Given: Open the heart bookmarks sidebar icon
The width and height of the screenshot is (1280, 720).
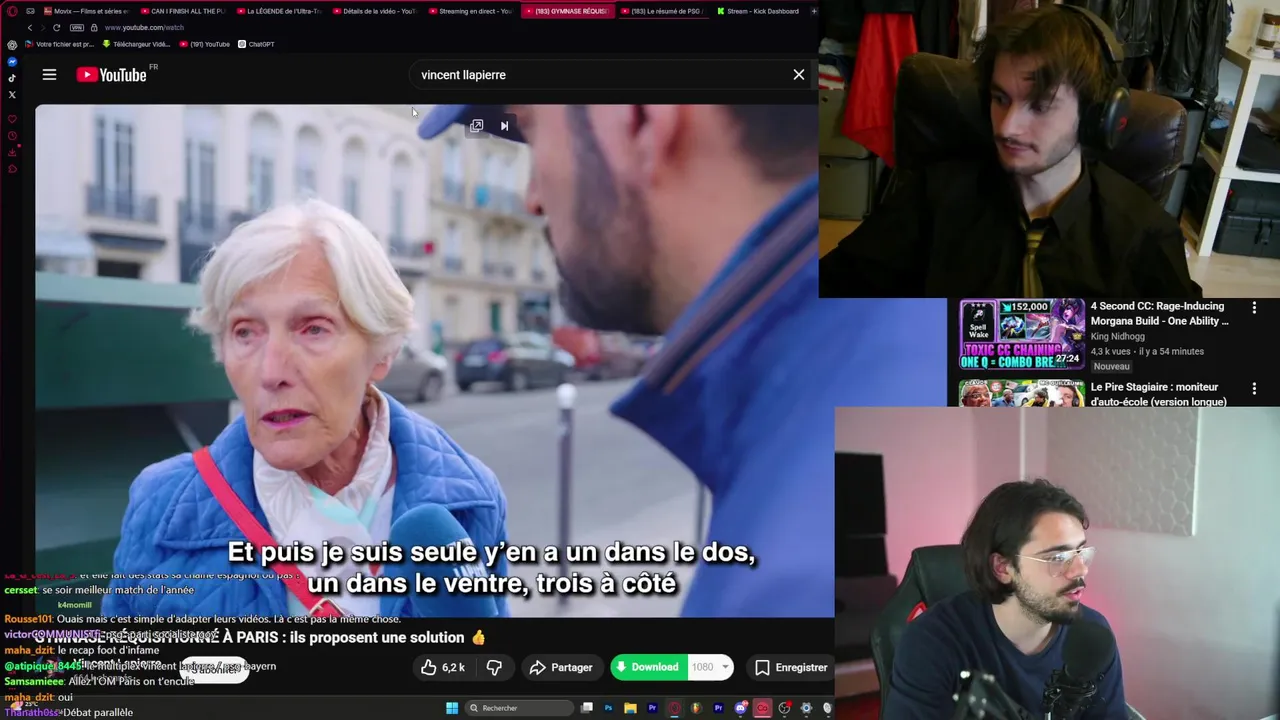Looking at the screenshot, I should (12, 119).
